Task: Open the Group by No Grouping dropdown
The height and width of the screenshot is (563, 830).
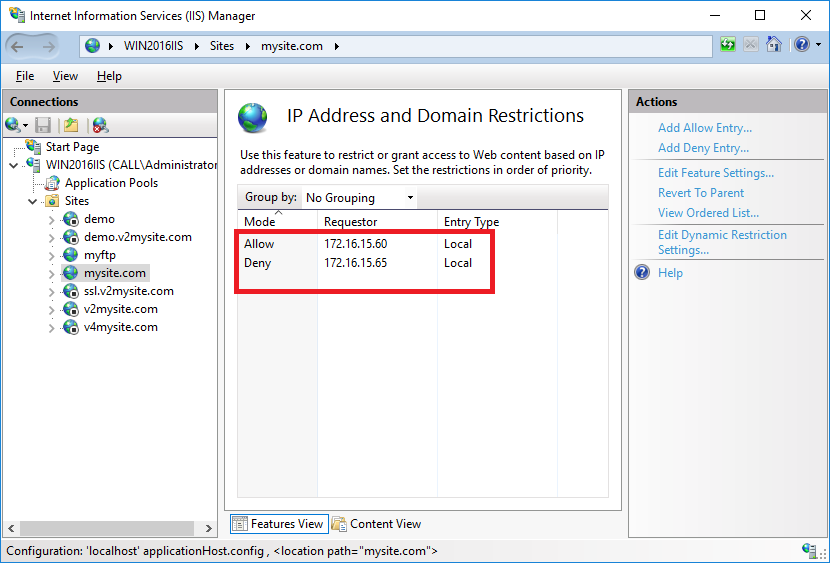Action: [x=359, y=197]
